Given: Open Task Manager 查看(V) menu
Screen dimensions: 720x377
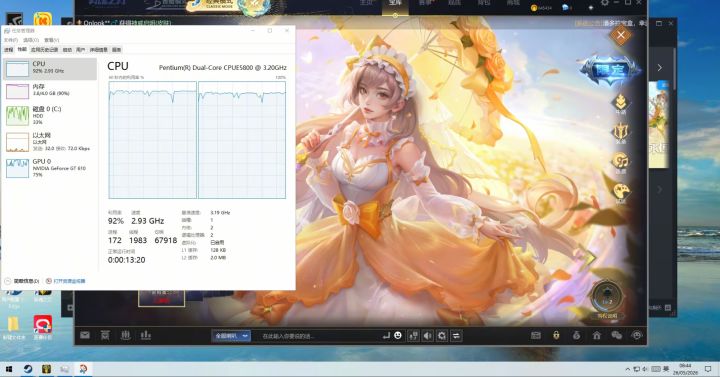Looking at the screenshot, I should point(51,40).
